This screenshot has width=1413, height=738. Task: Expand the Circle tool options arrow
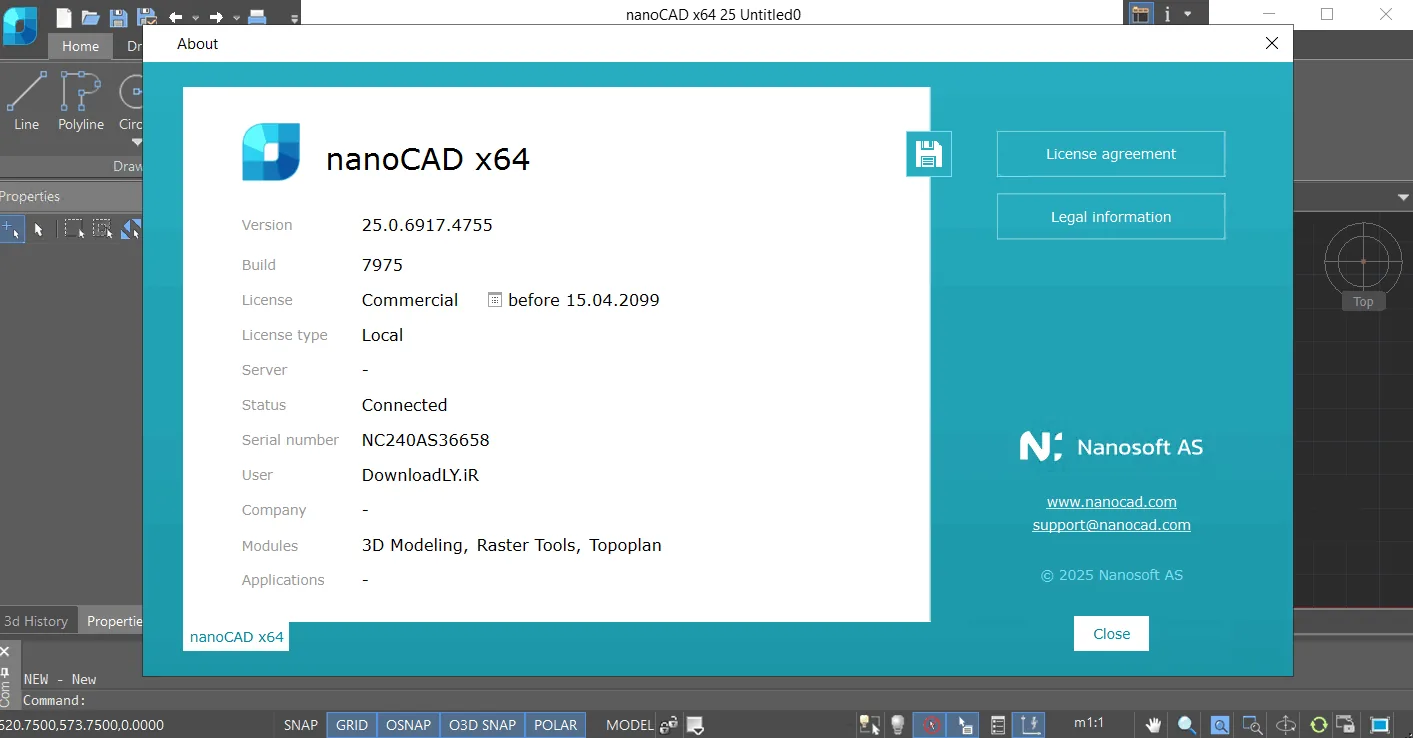(137, 142)
